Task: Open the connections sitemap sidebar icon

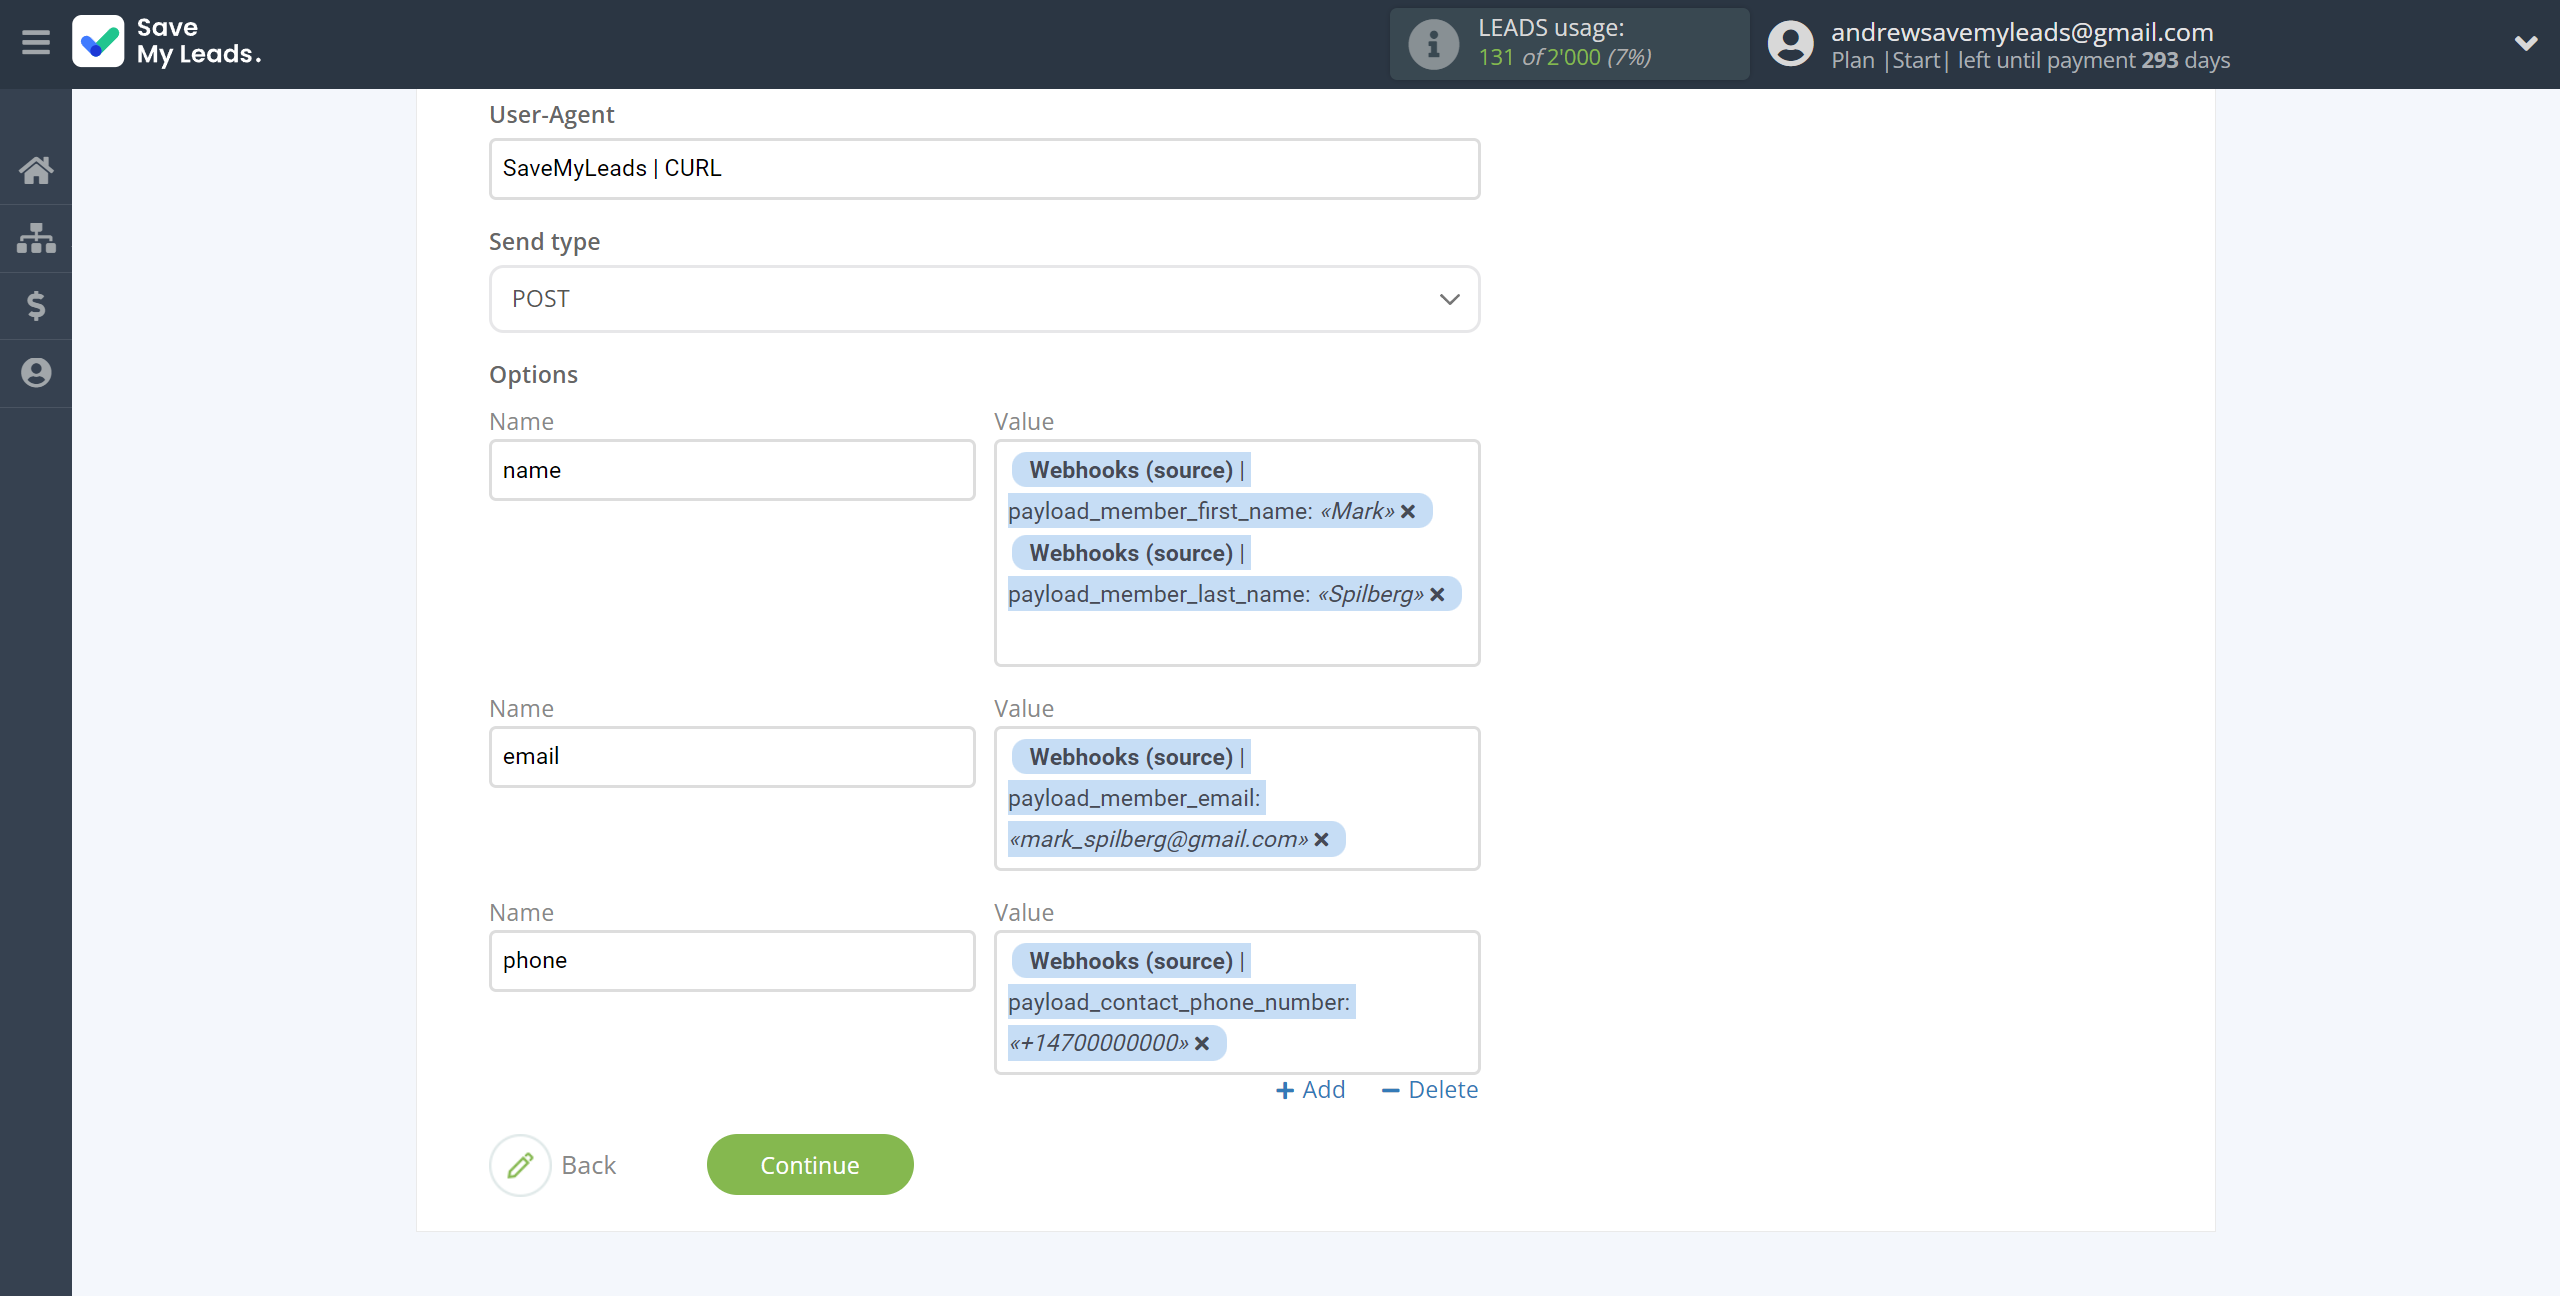Action: coord(36,238)
